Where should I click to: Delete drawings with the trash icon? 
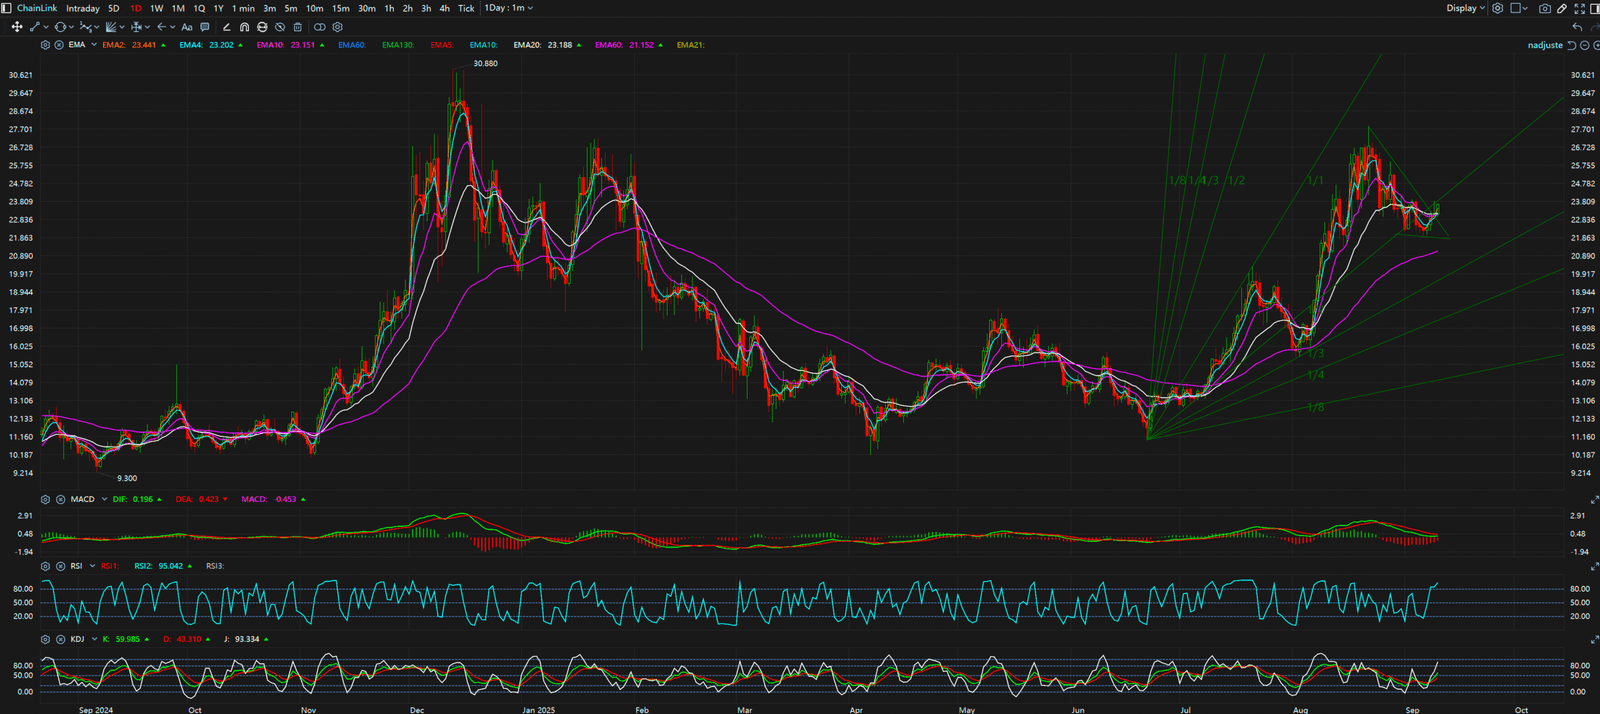tap(297, 27)
